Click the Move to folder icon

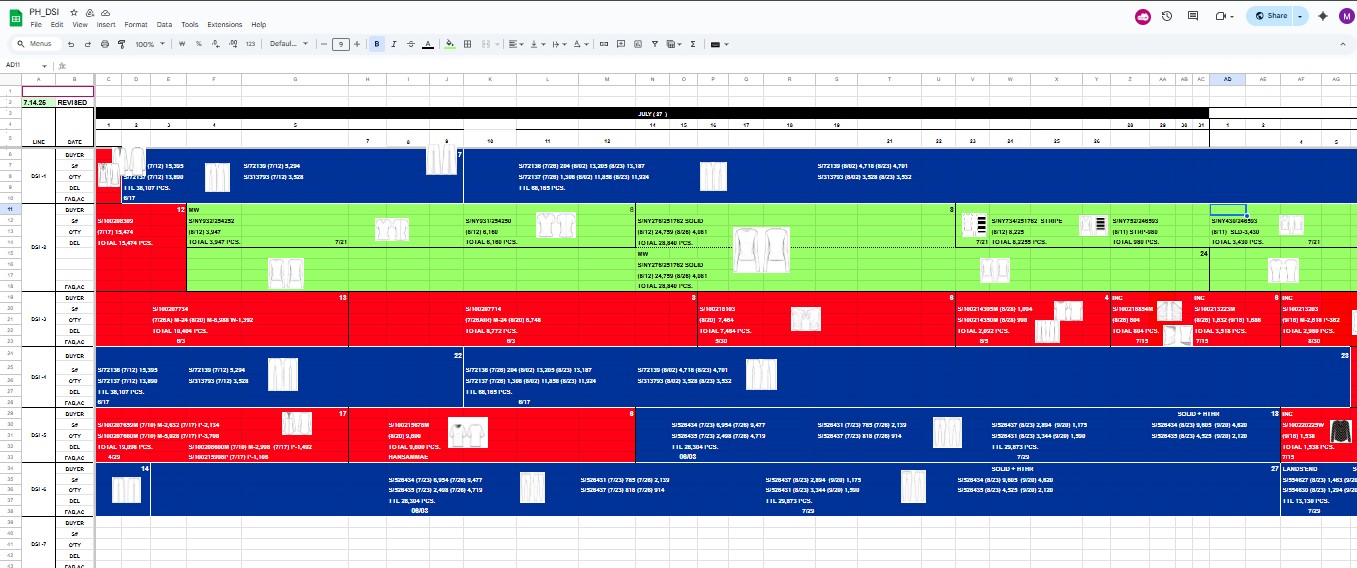pyautogui.click(x=90, y=12)
